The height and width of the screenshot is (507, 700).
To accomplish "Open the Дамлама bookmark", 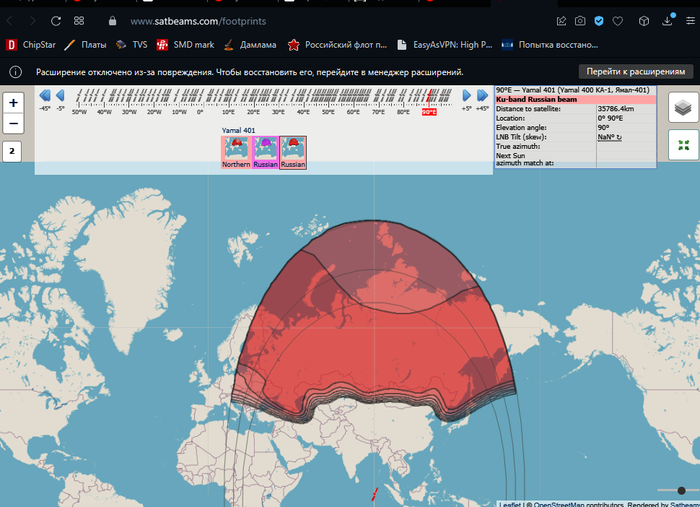I will [250, 45].
